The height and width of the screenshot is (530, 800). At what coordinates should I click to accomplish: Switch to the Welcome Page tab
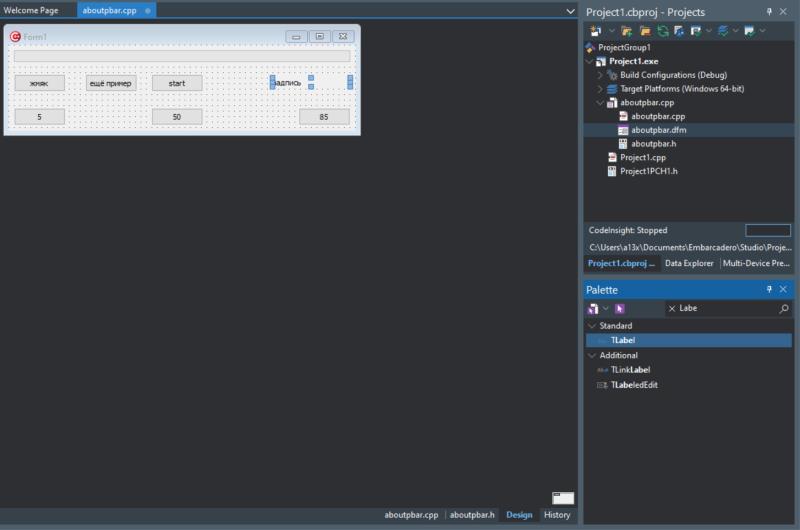(x=31, y=10)
